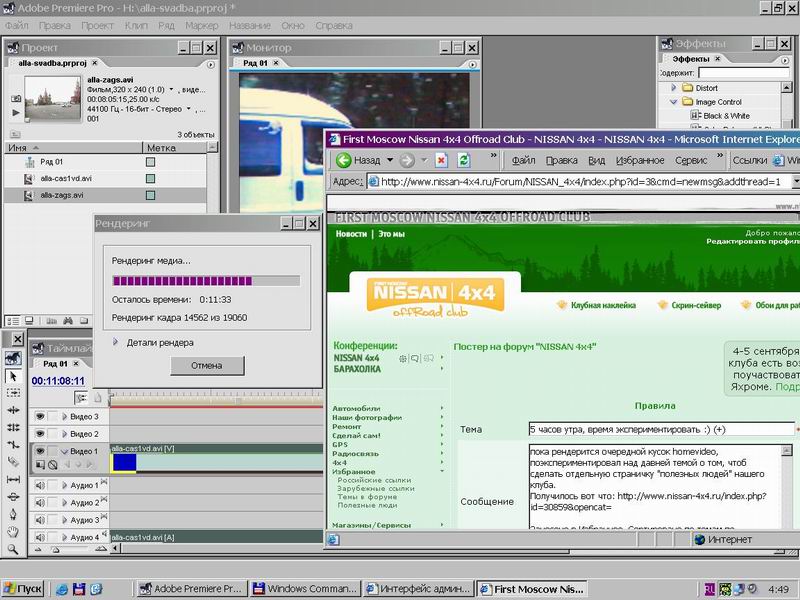Screen dimensions: 800x600
Task: Play the alla-zags.avi preview thumbnail
Action: coord(16,113)
